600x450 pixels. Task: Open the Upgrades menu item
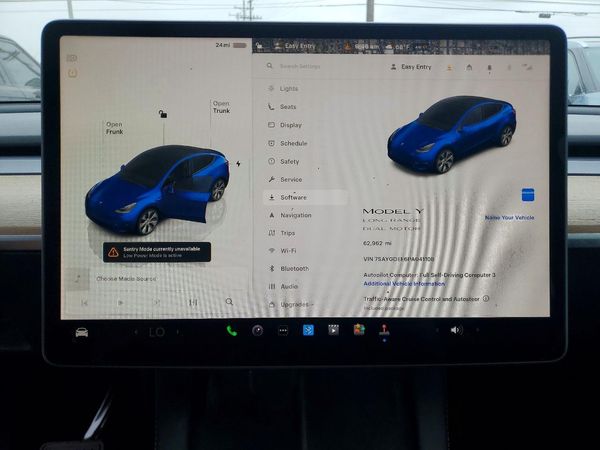click(x=291, y=304)
